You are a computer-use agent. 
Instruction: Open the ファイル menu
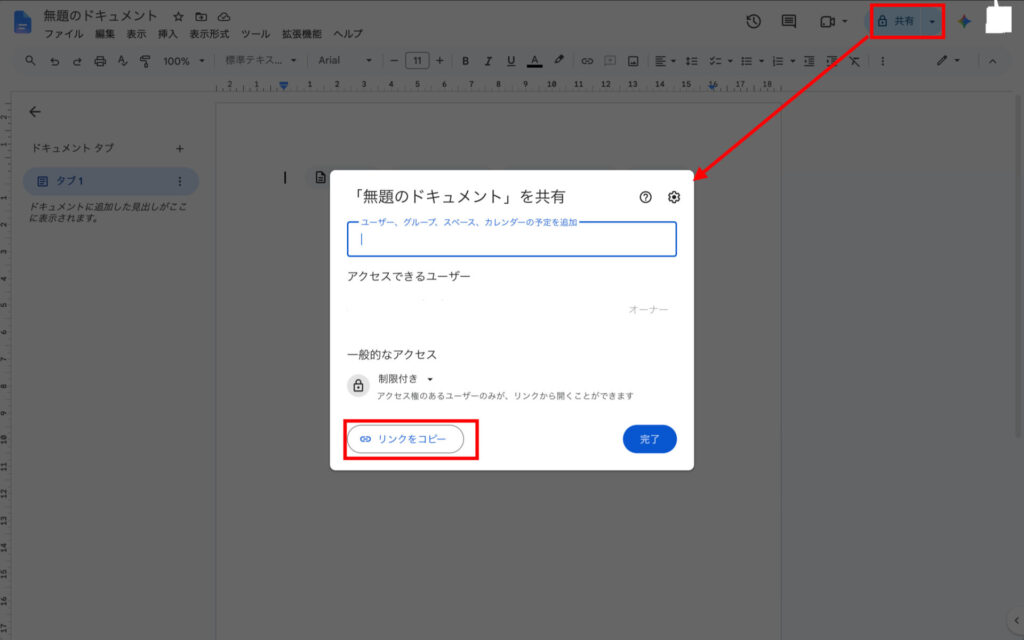[63, 34]
